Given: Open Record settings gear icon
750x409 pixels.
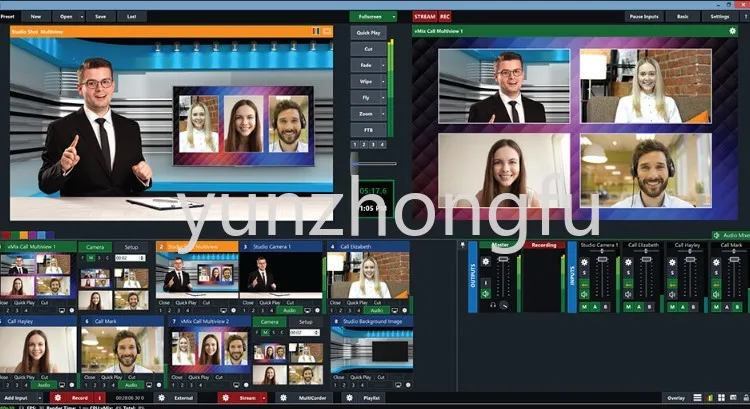Looking at the screenshot, I should click(x=57, y=398).
